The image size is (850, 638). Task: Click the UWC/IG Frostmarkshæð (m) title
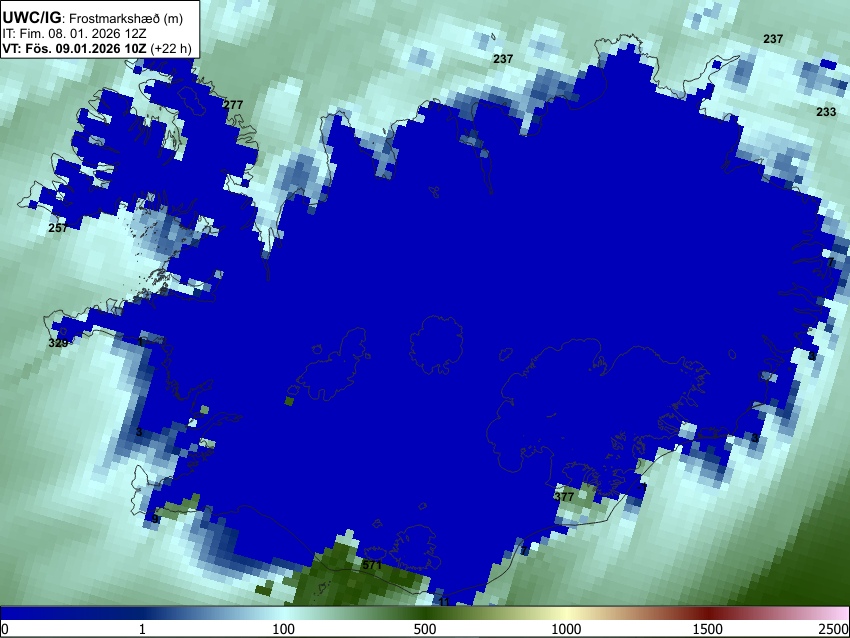pos(93,18)
